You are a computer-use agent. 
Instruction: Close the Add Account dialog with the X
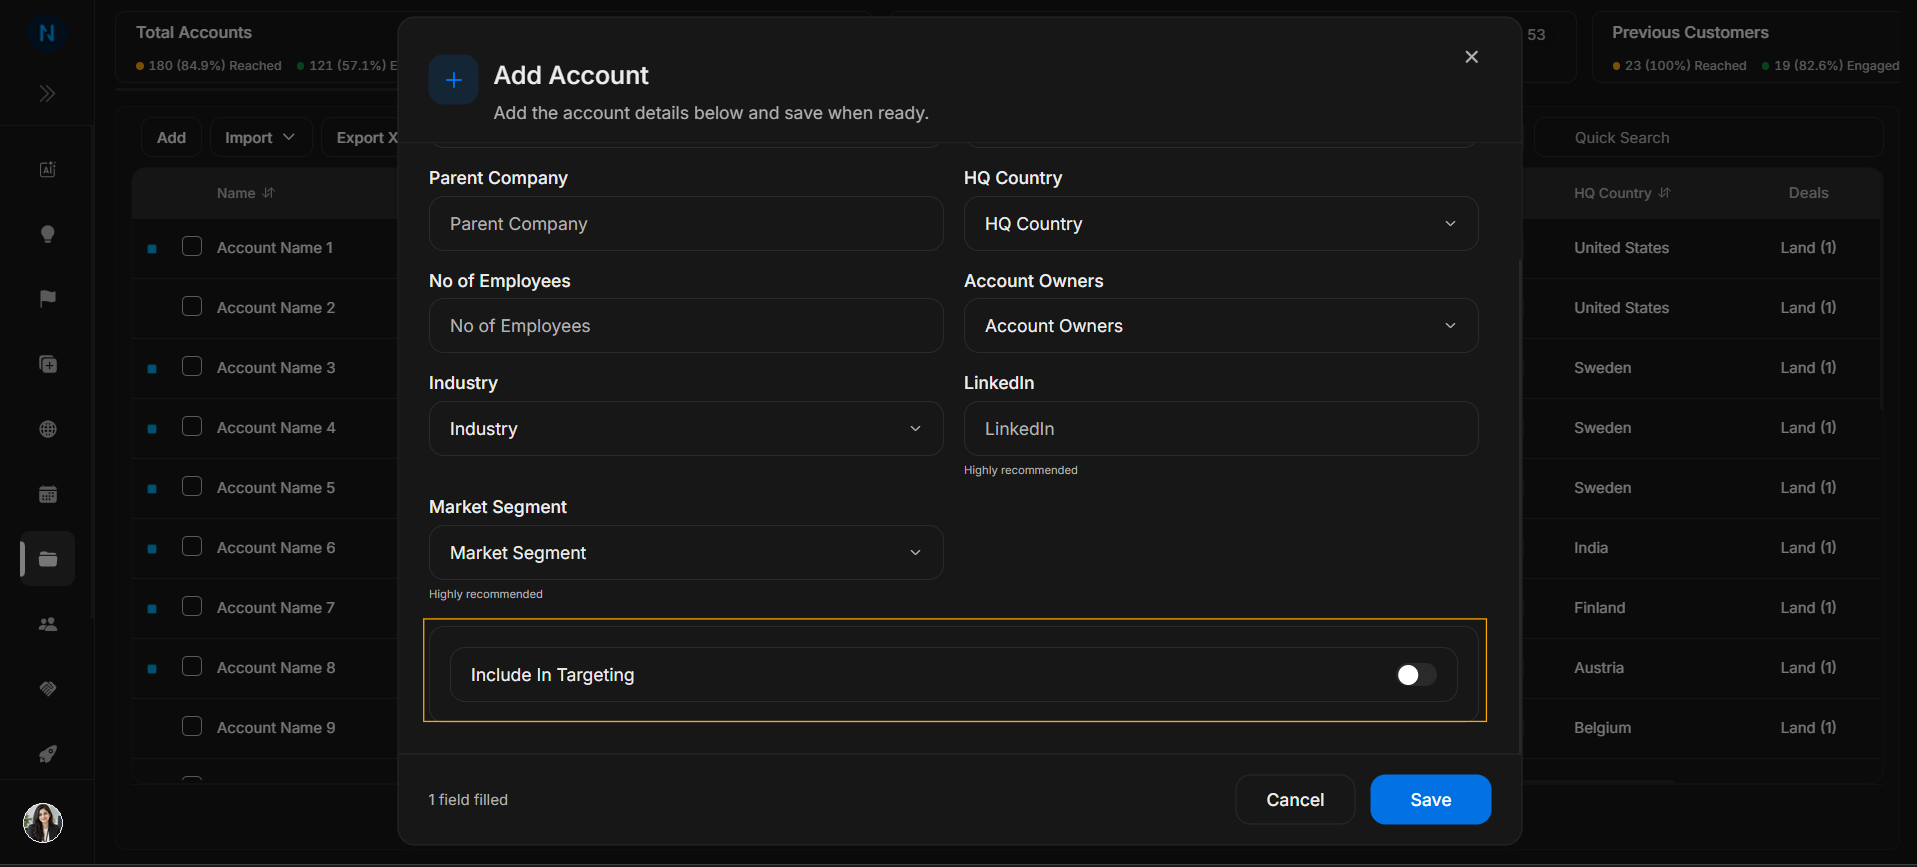(x=1471, y=57)
